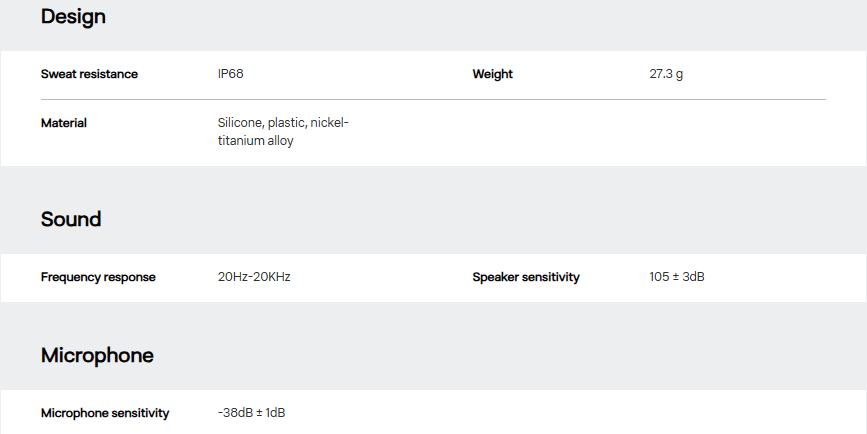Click the Microphone section heading

97,355
